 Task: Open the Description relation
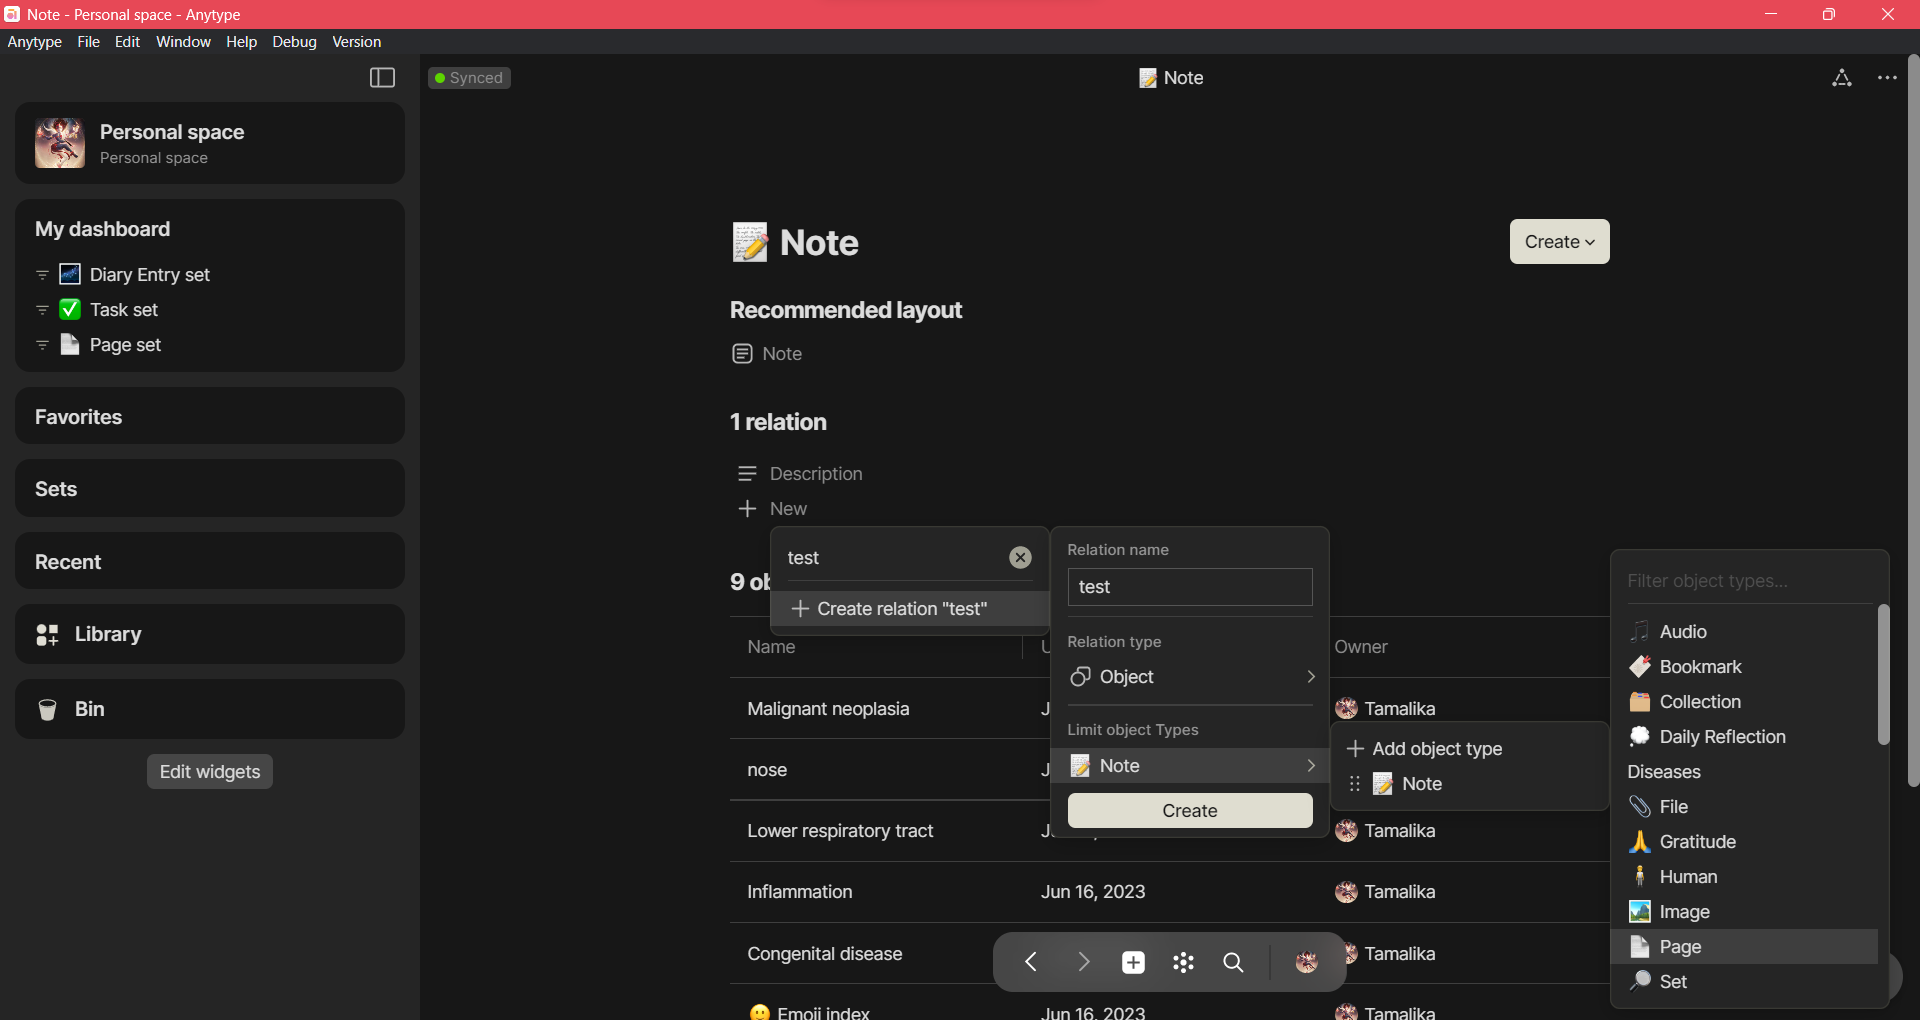800,474
